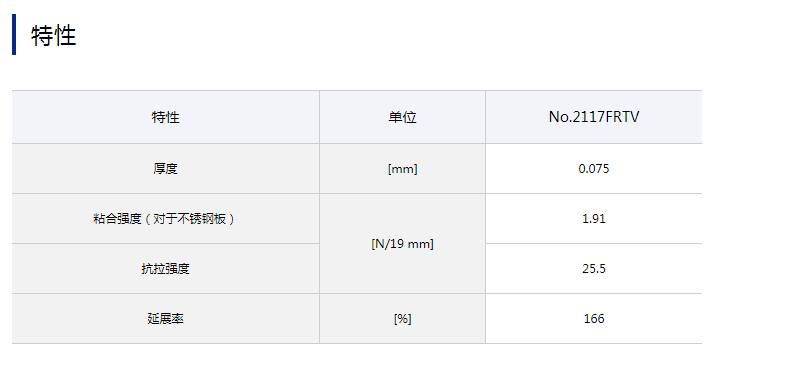Select the 抗拉强度 row label
801x369 pixels.
click(166, 269)
